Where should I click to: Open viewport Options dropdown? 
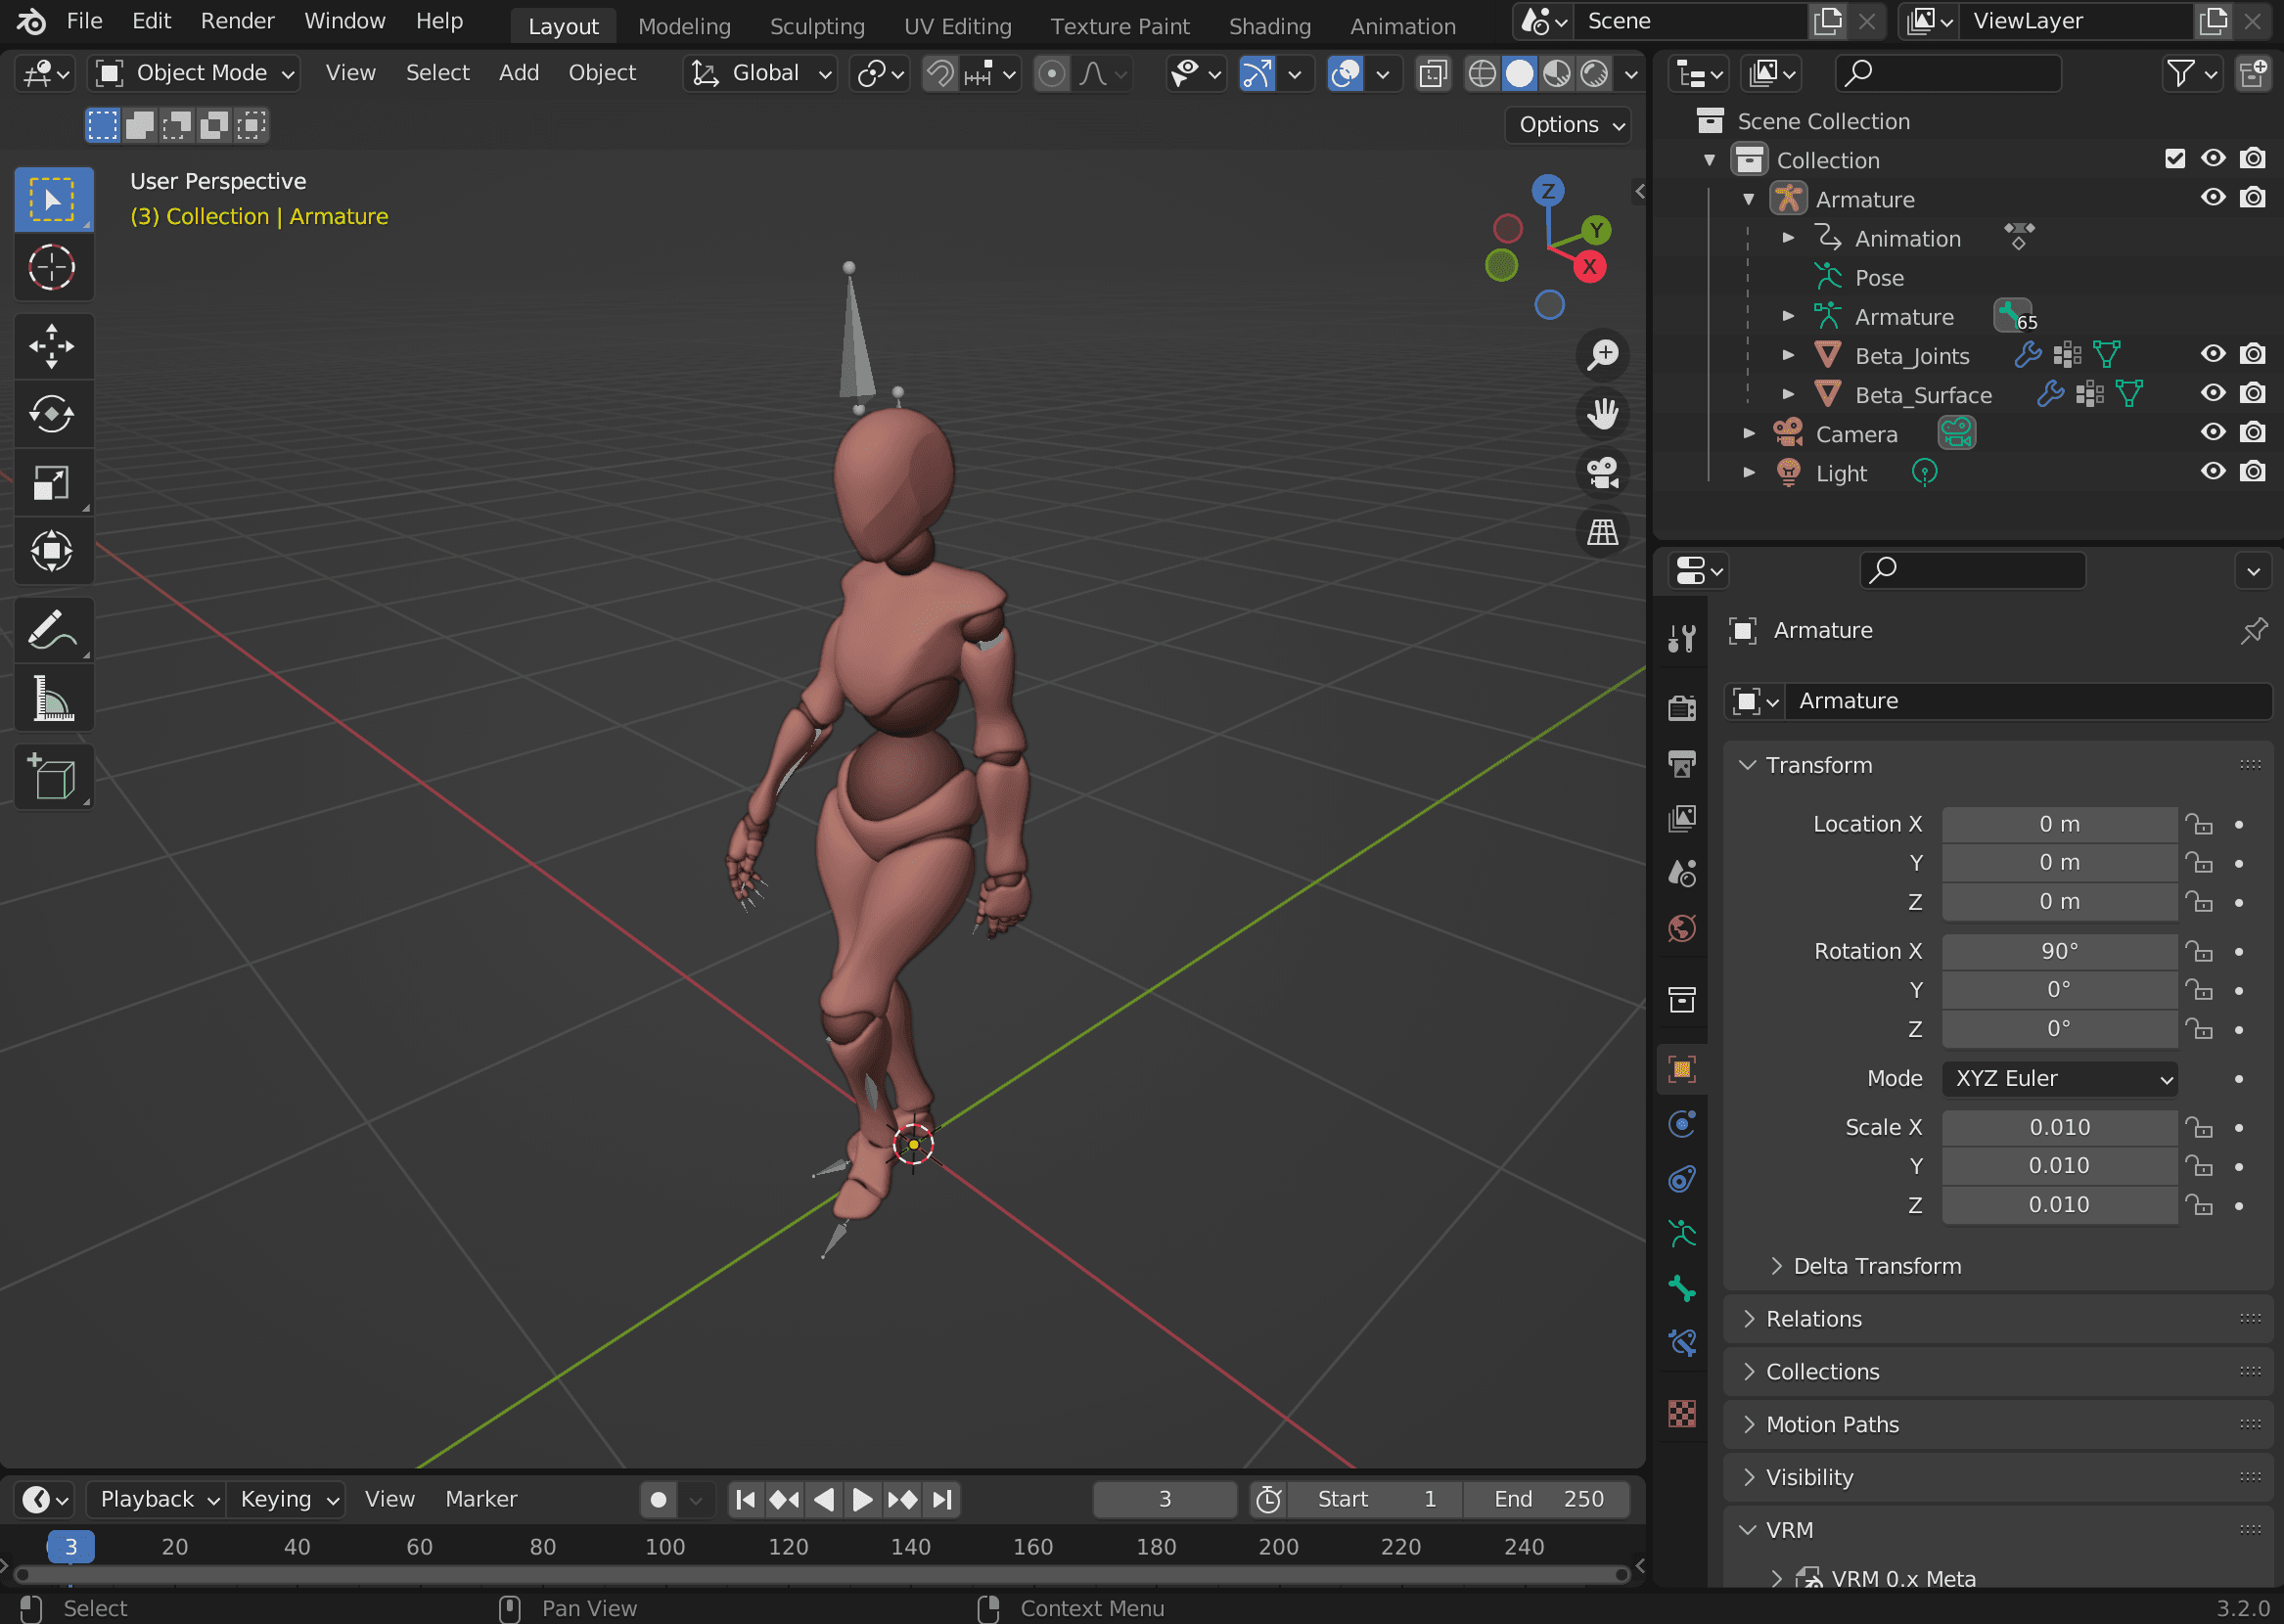pyautogui.click(x=1568, y=125)
